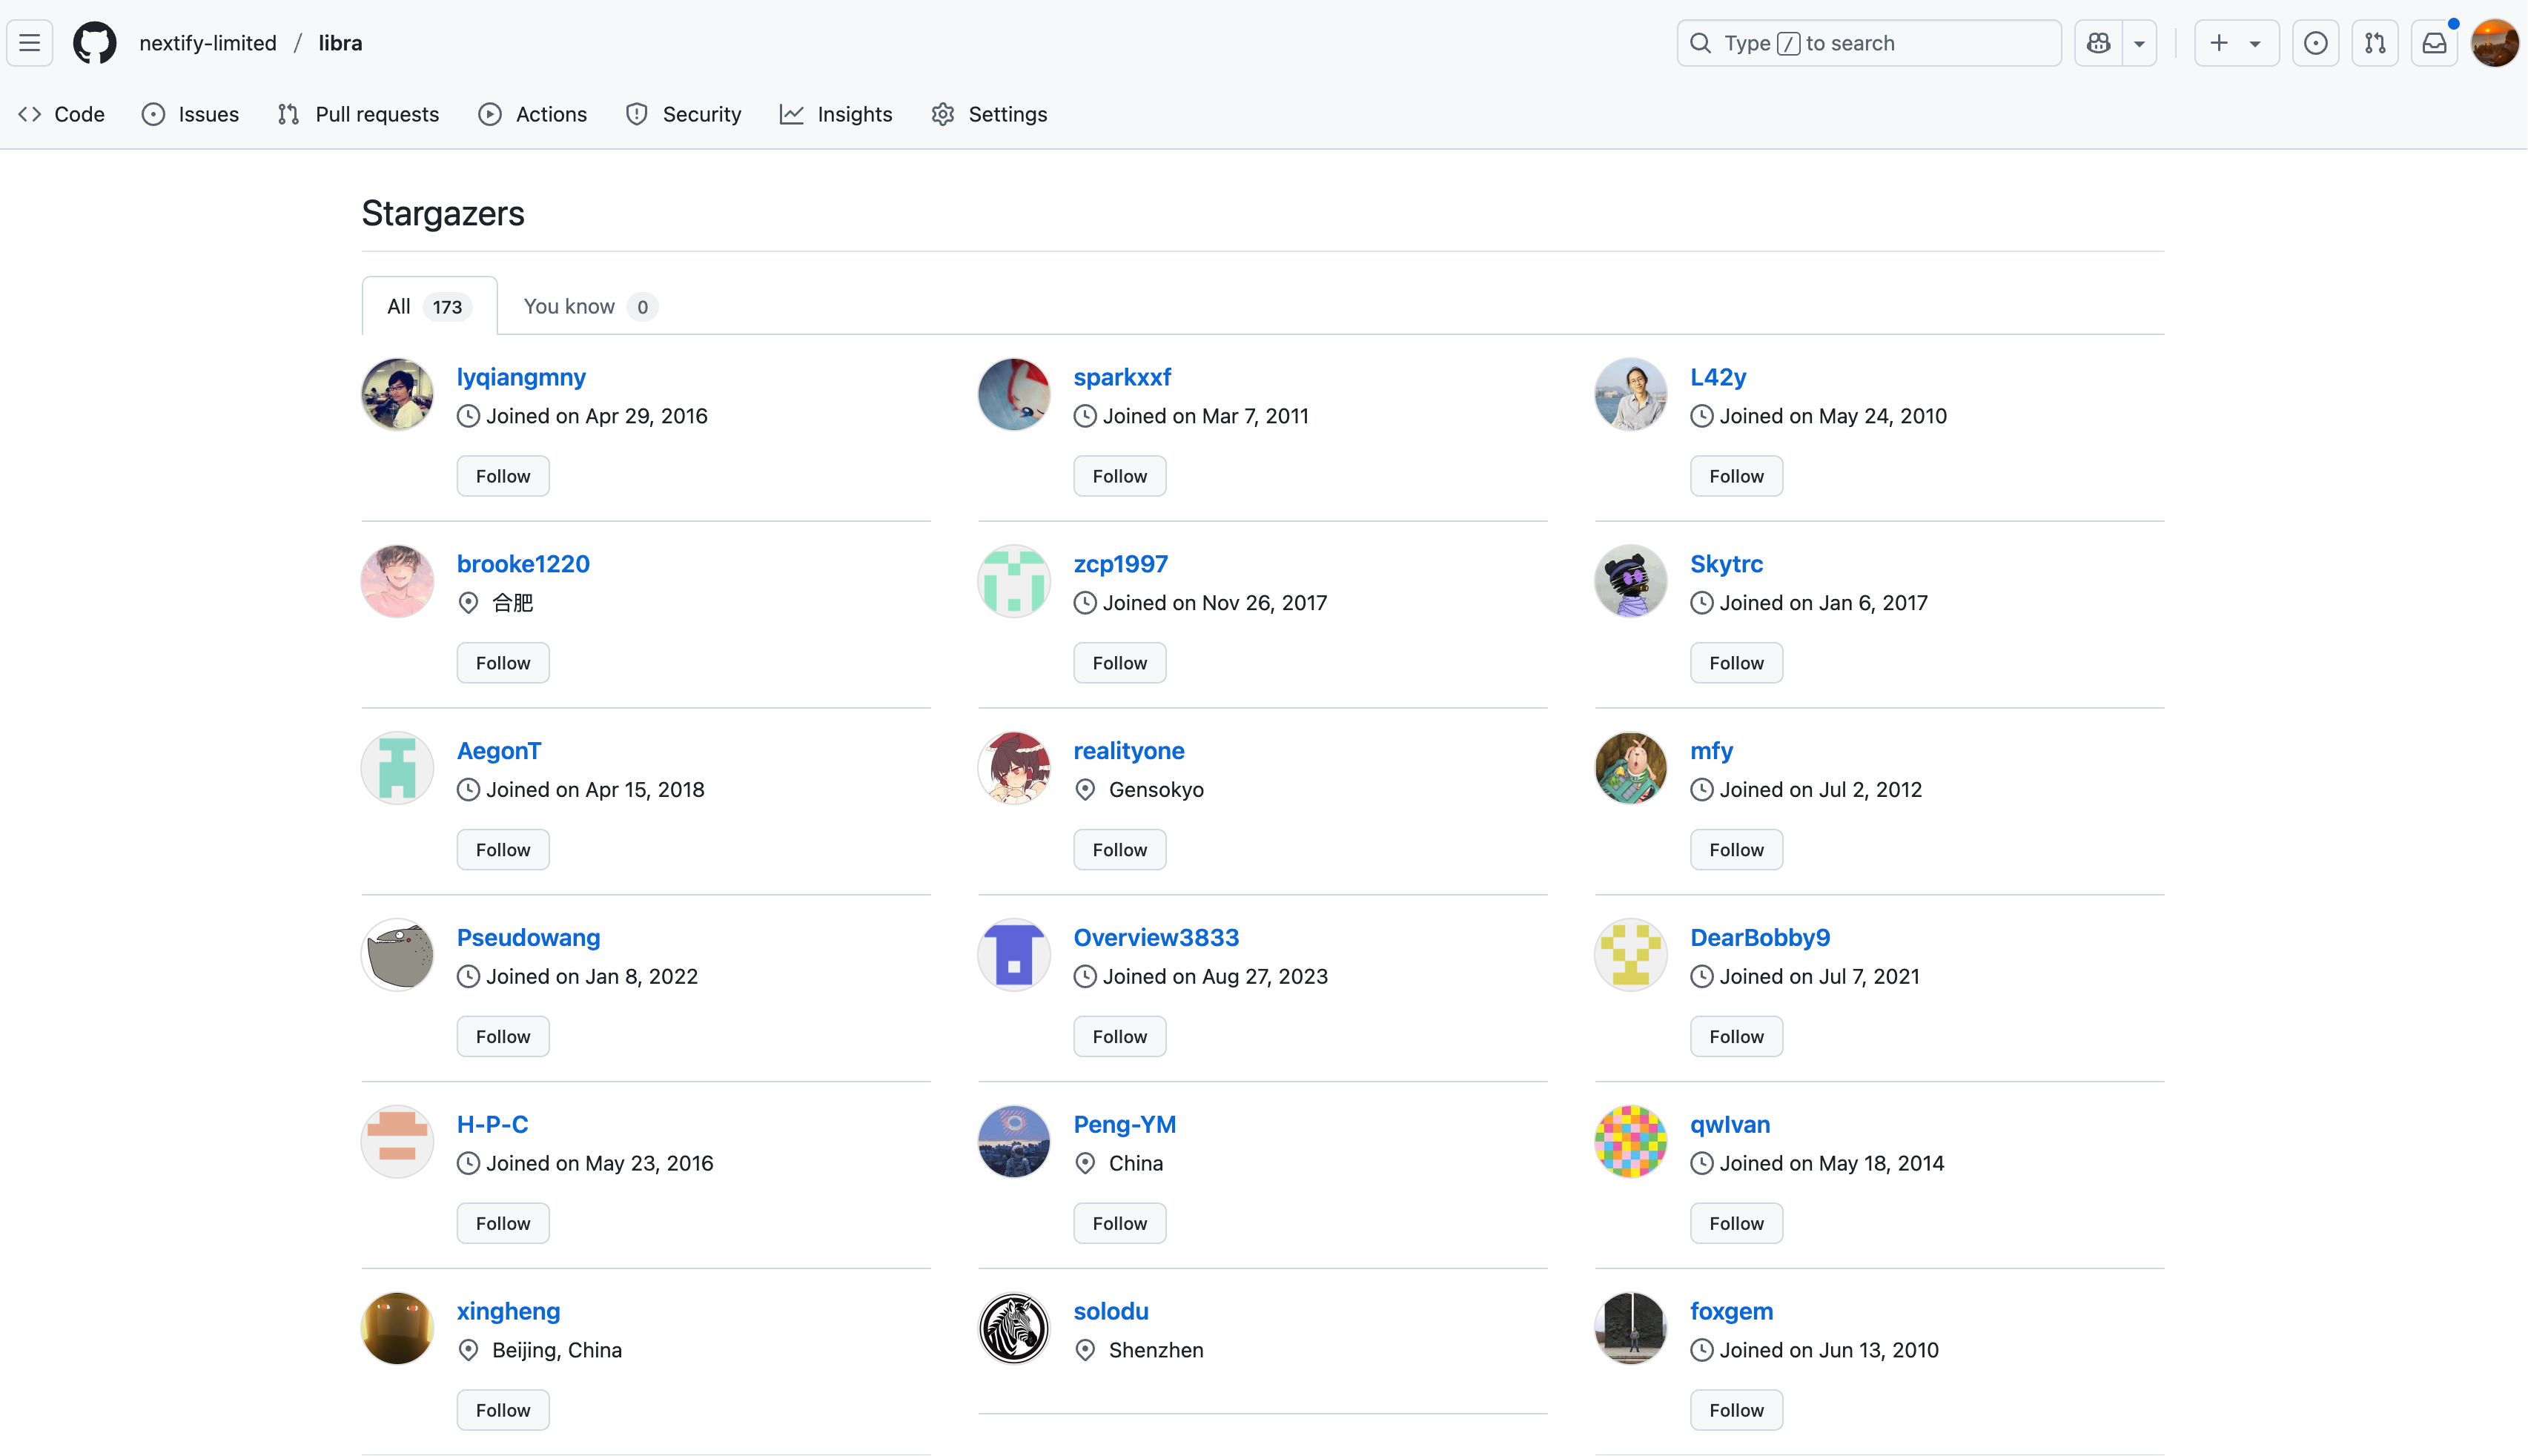Follow user Overview3833
Viewport: 2528px width, 1456px height.
coord(1119,1036)
